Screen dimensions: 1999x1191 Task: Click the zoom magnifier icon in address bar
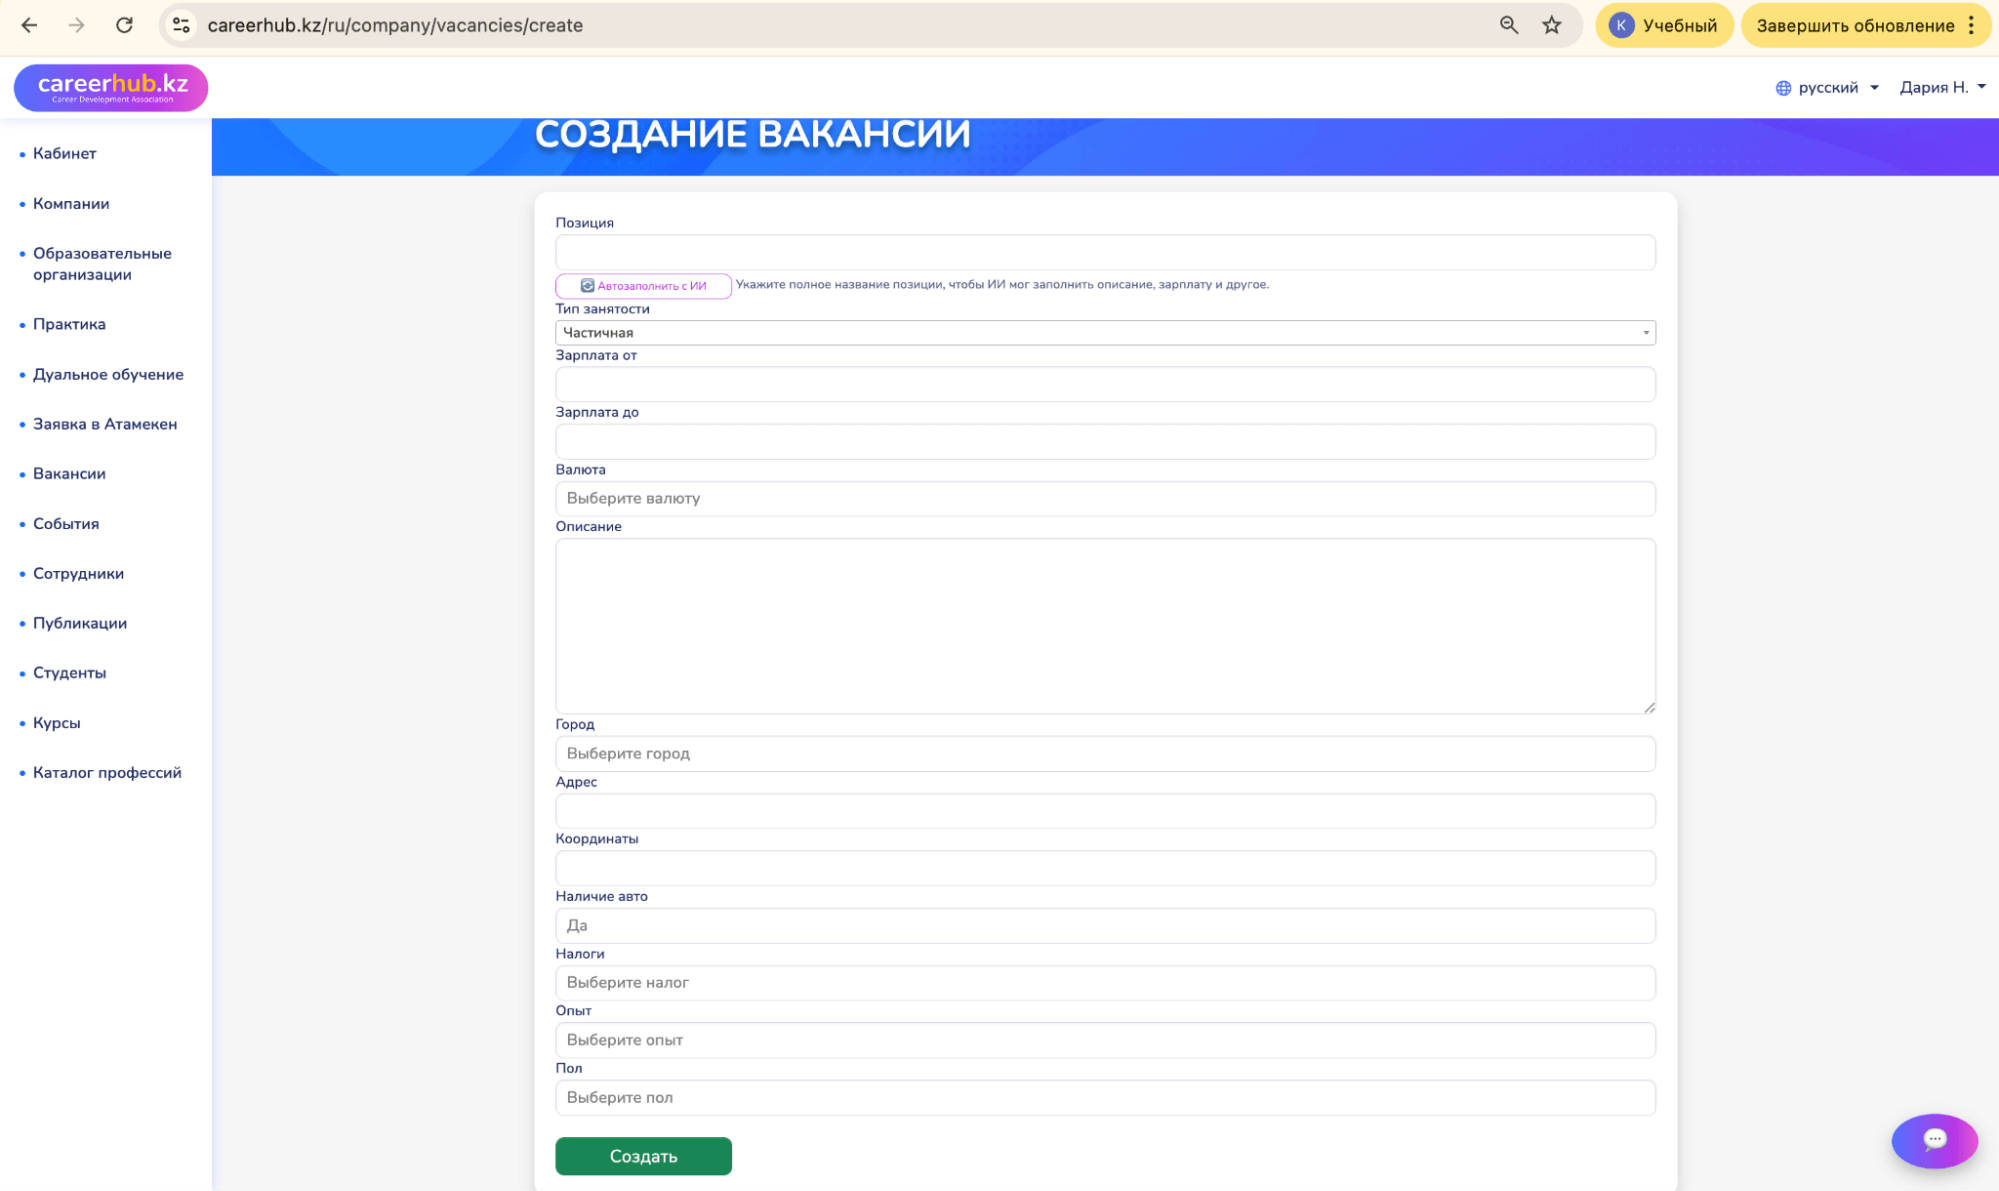[1508, 25]
